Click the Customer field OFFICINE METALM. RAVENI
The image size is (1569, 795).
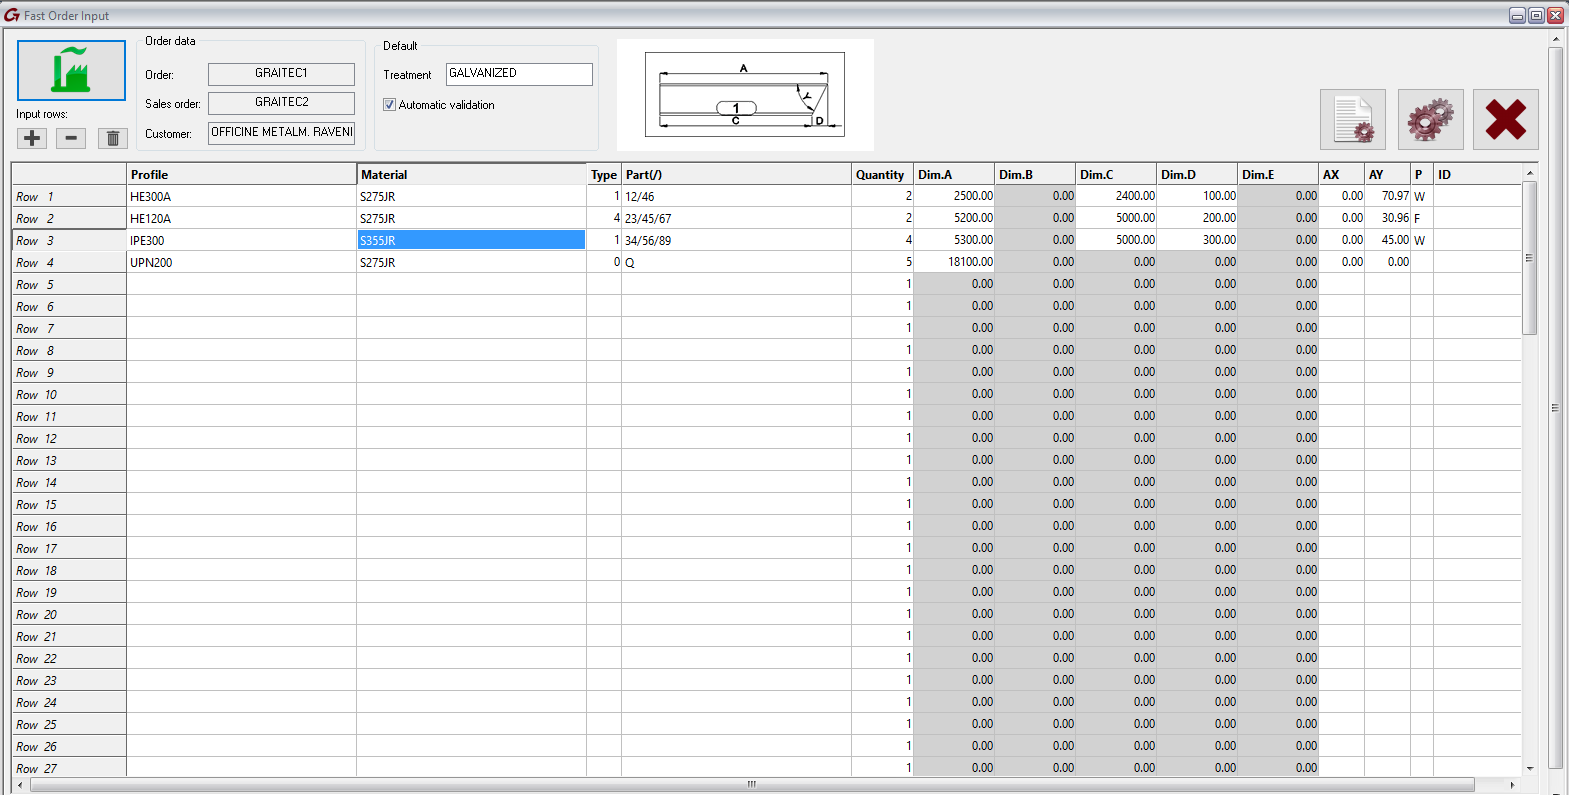[x=281, y=133]
